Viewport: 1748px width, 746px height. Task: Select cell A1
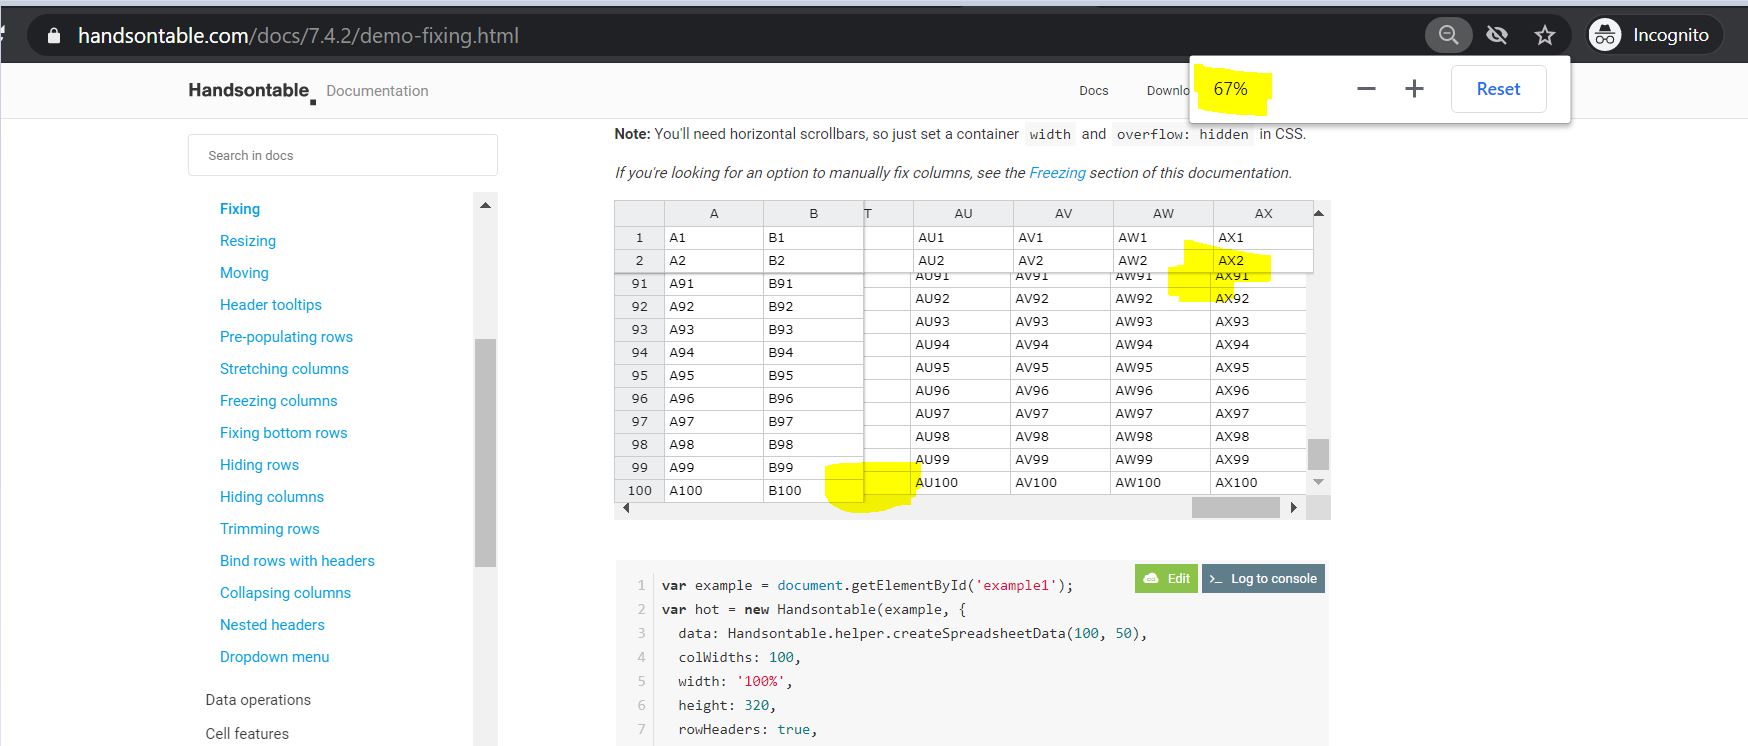click(x=714, y=237)
